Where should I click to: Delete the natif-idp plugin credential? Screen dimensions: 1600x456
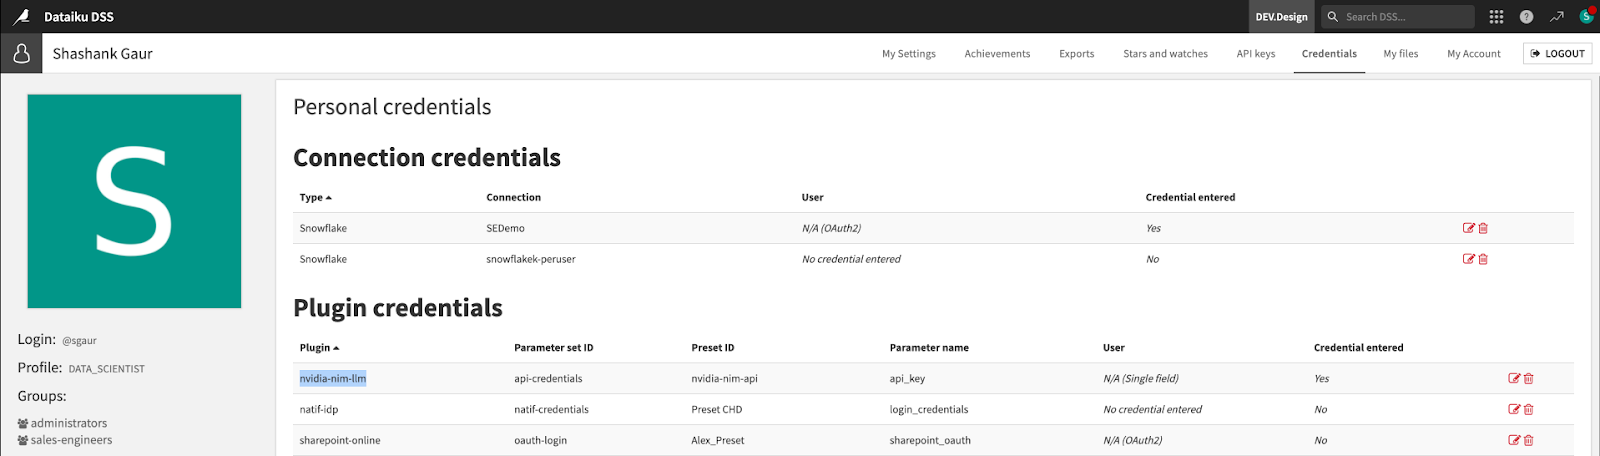click(1528, 409)
